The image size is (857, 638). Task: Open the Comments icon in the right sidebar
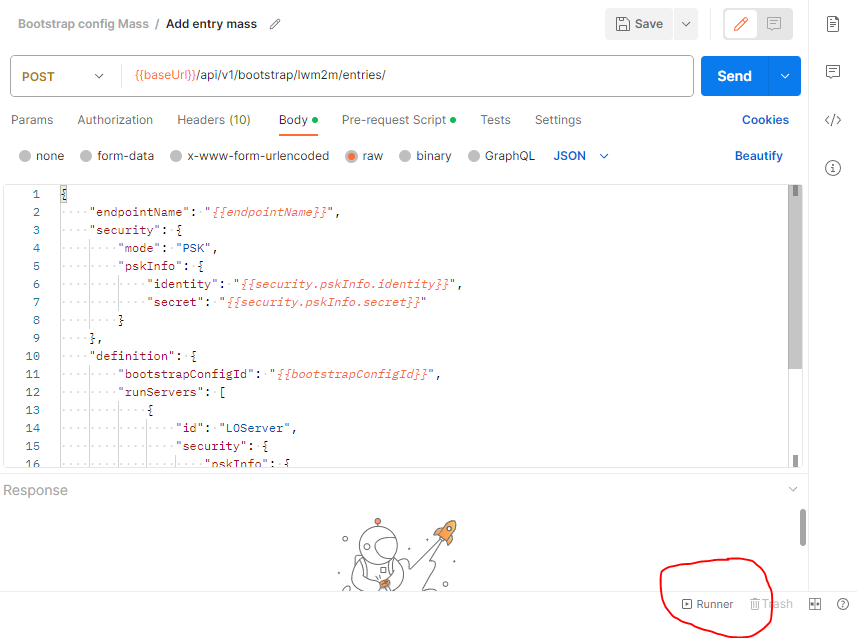pyautogui.click(x=833, y=72)
